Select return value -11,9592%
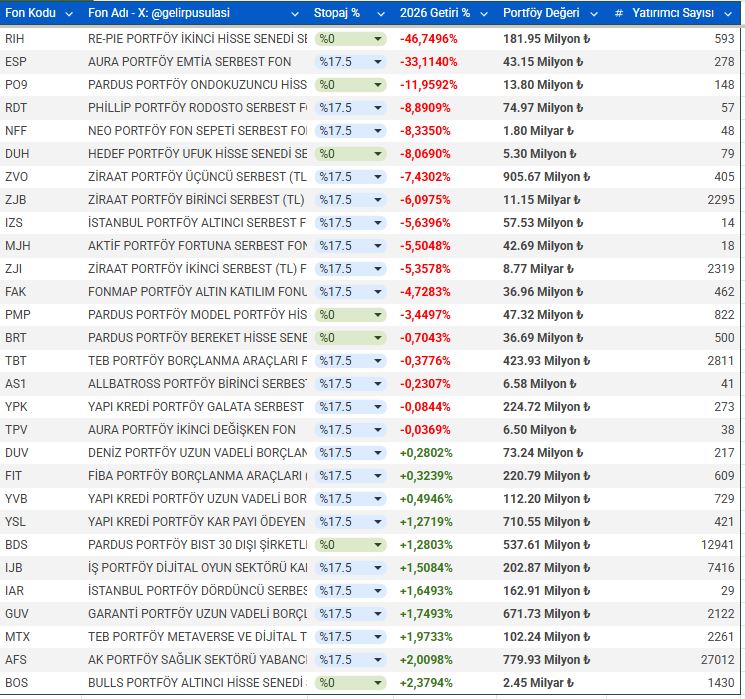 point(429,85)
